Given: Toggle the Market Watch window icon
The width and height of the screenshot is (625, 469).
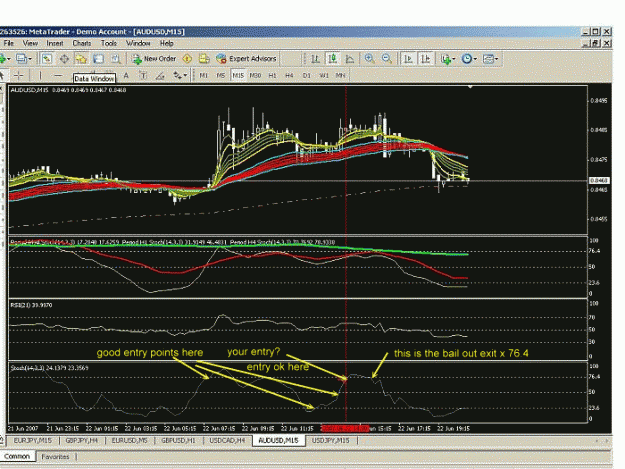Looking at the screenshot, I should coord(47,59).
